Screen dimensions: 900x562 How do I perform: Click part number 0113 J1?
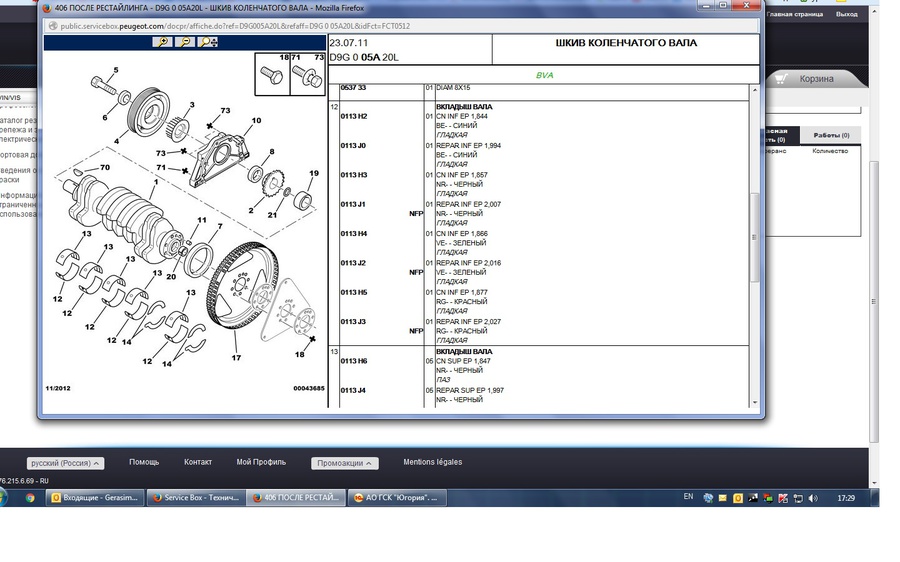click(353, 204)
